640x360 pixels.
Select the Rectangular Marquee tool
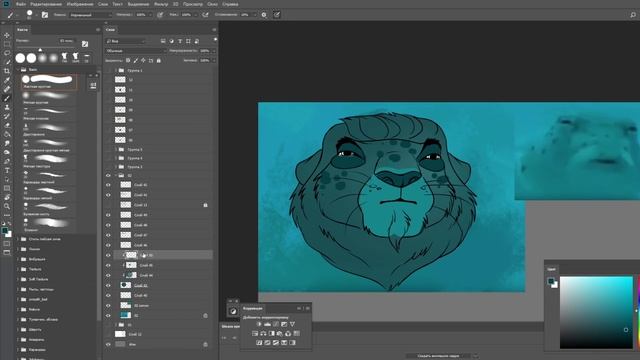(x=7, y=44)
